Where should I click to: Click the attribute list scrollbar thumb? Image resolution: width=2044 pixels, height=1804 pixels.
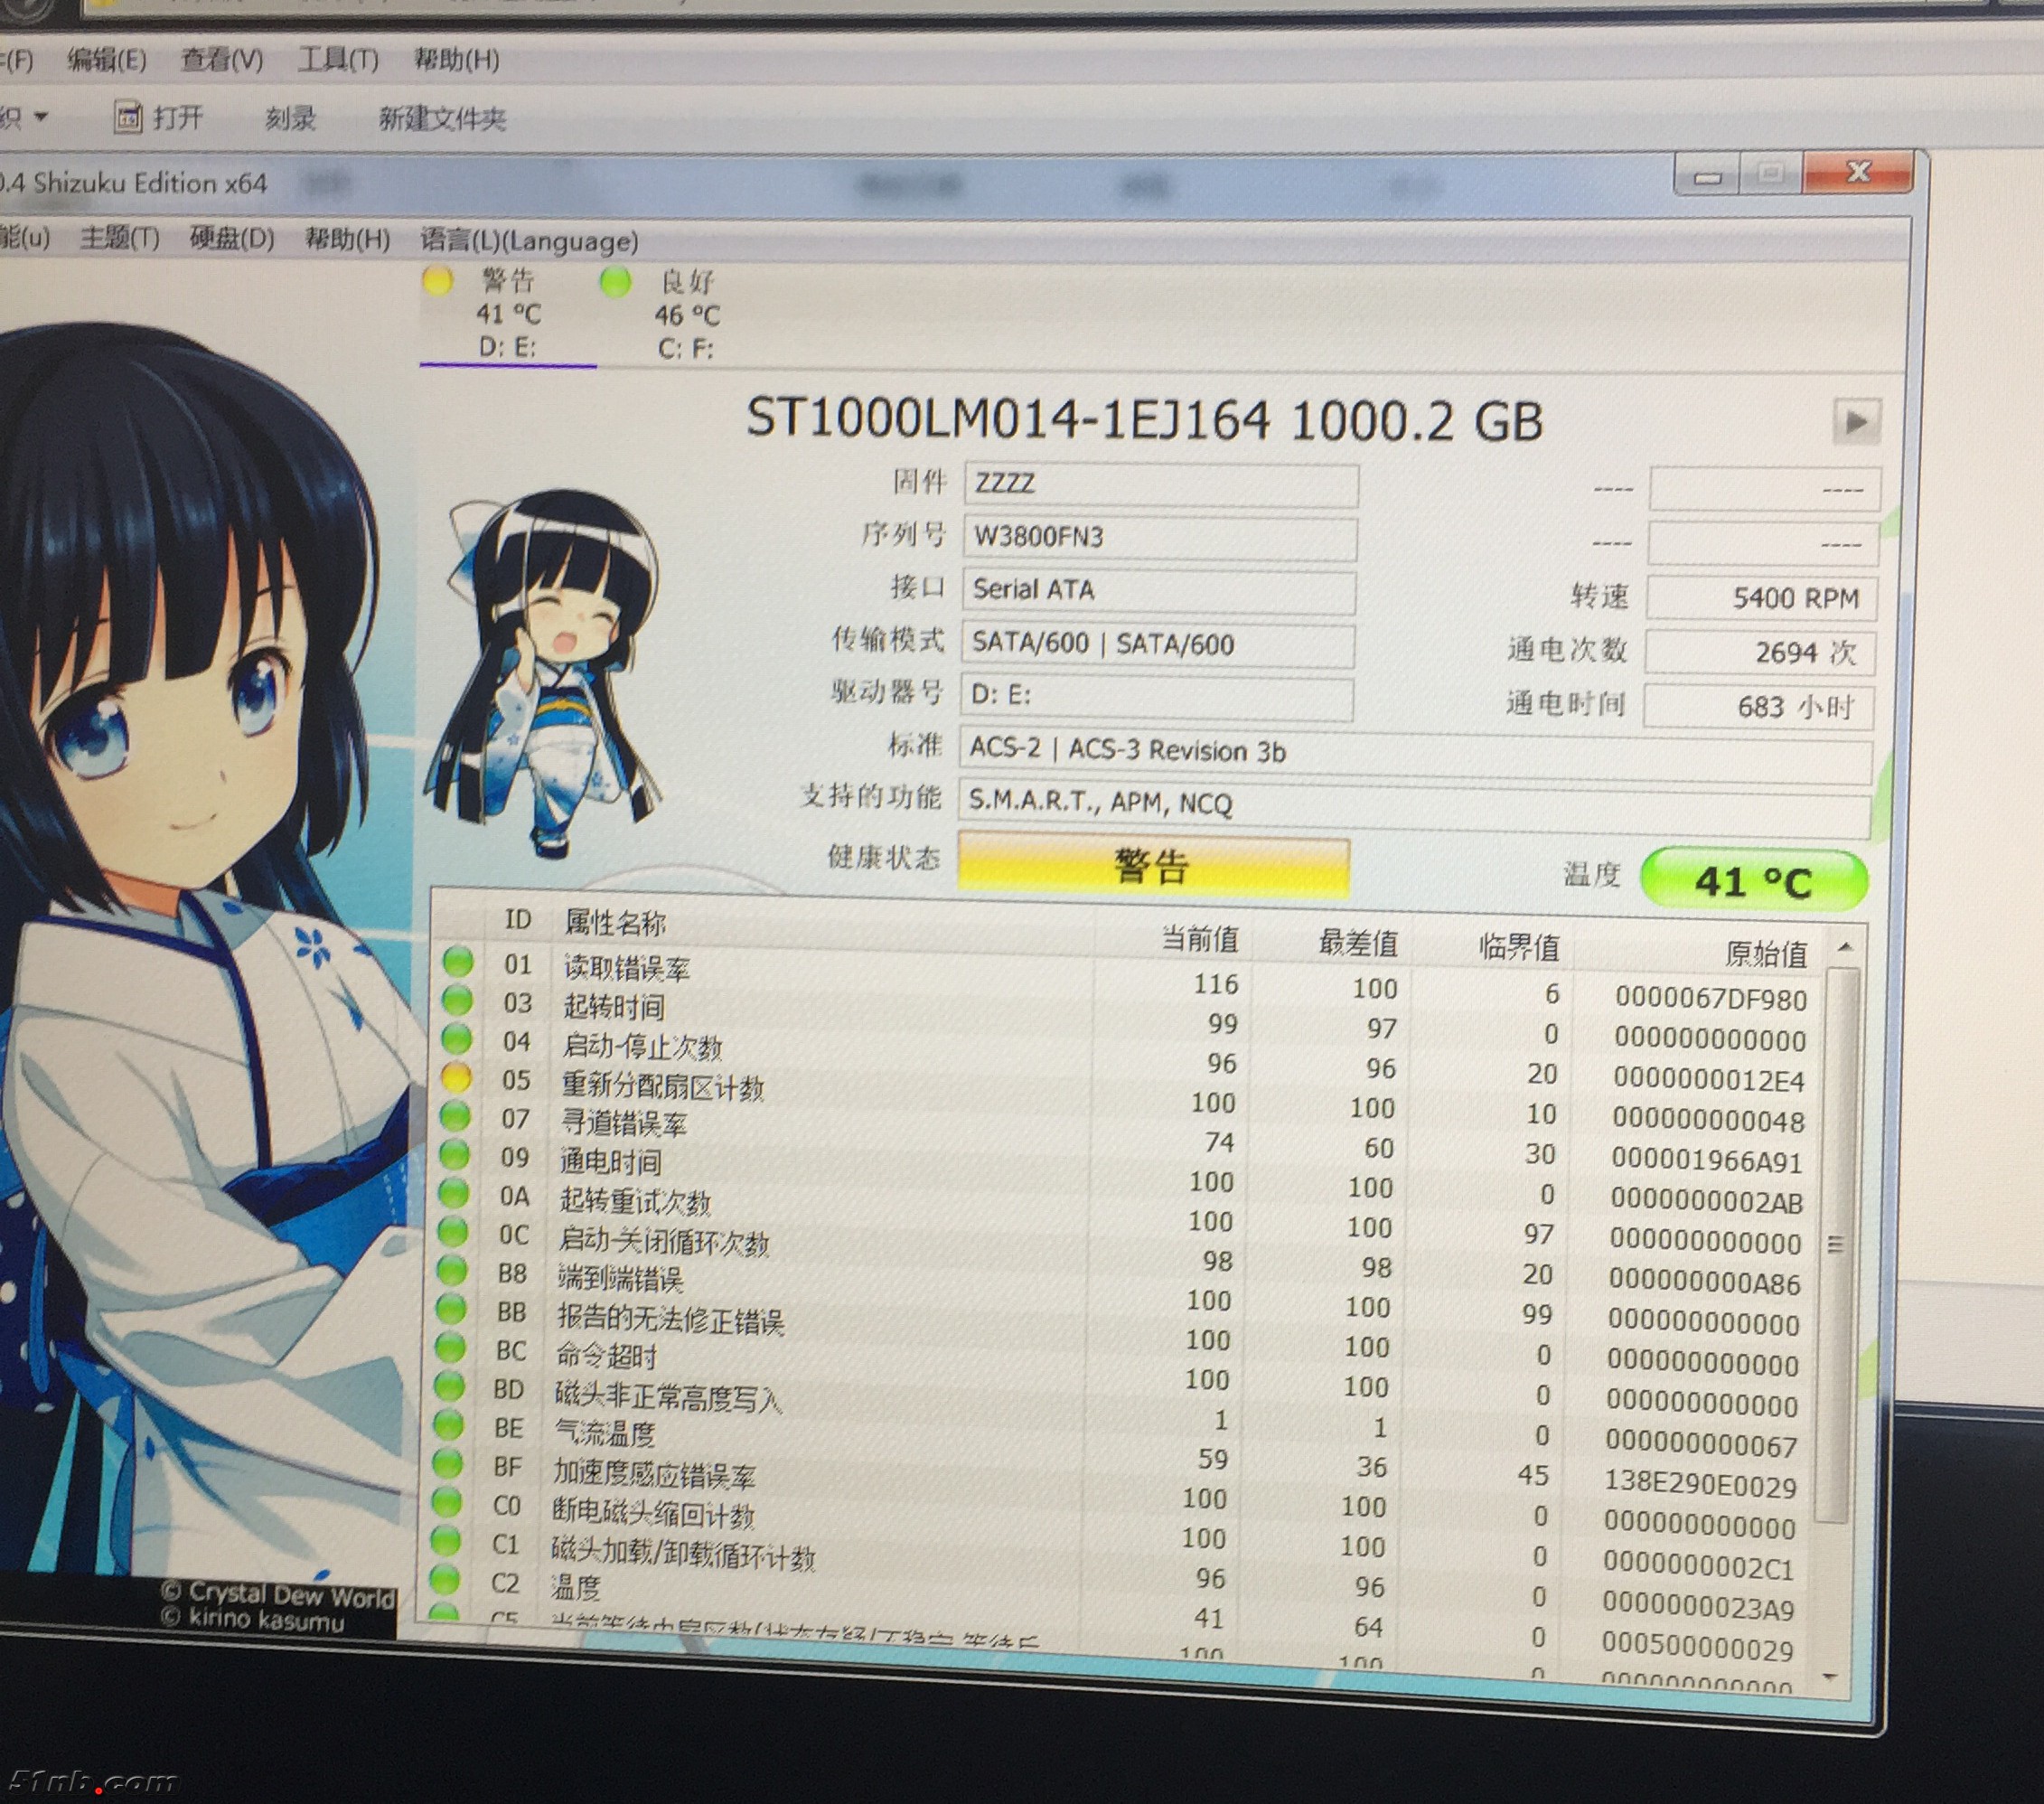pos(1836,1244)
